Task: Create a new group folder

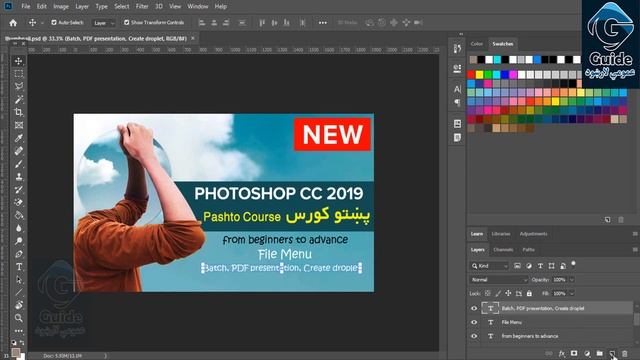Action: (x=599, y=353)
